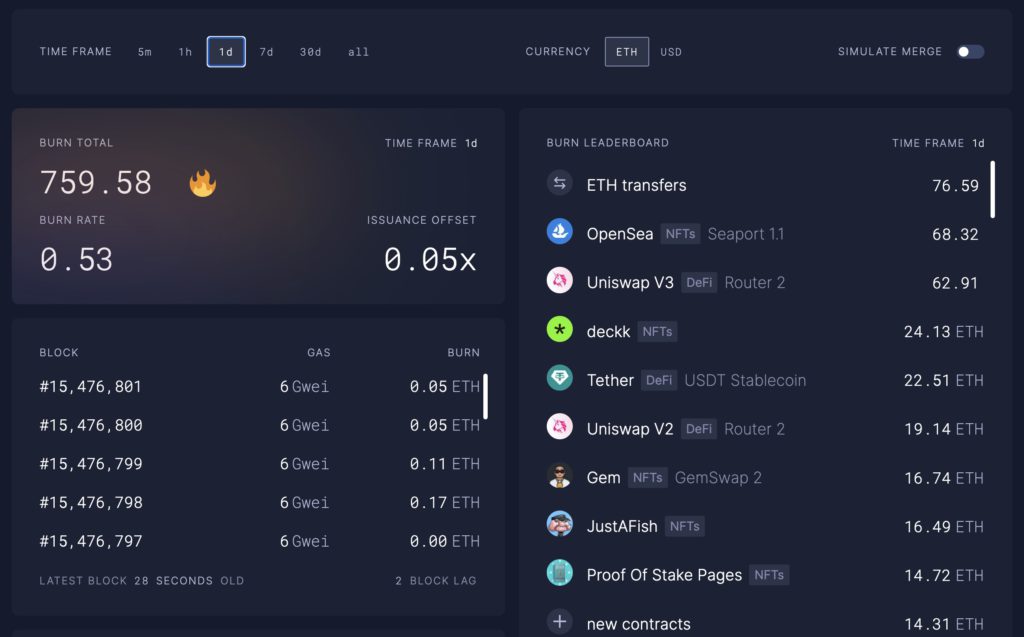Select the 1d time frame
Screen dimensions: 1024x637
(226, 52)
